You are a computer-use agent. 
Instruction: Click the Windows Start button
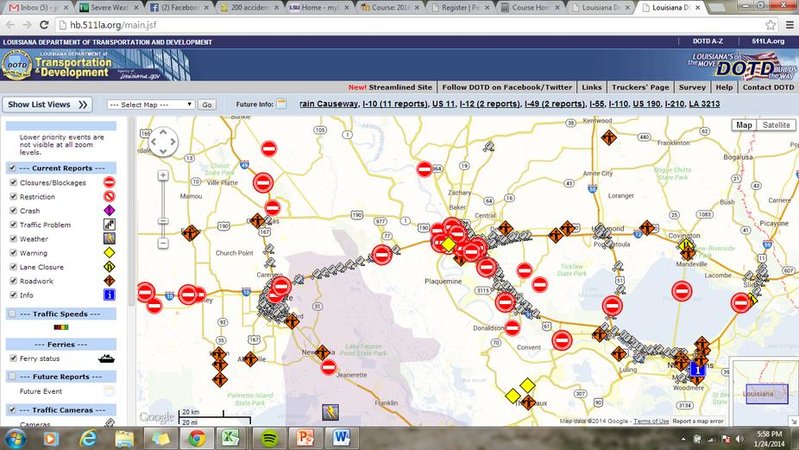(14, 438)
